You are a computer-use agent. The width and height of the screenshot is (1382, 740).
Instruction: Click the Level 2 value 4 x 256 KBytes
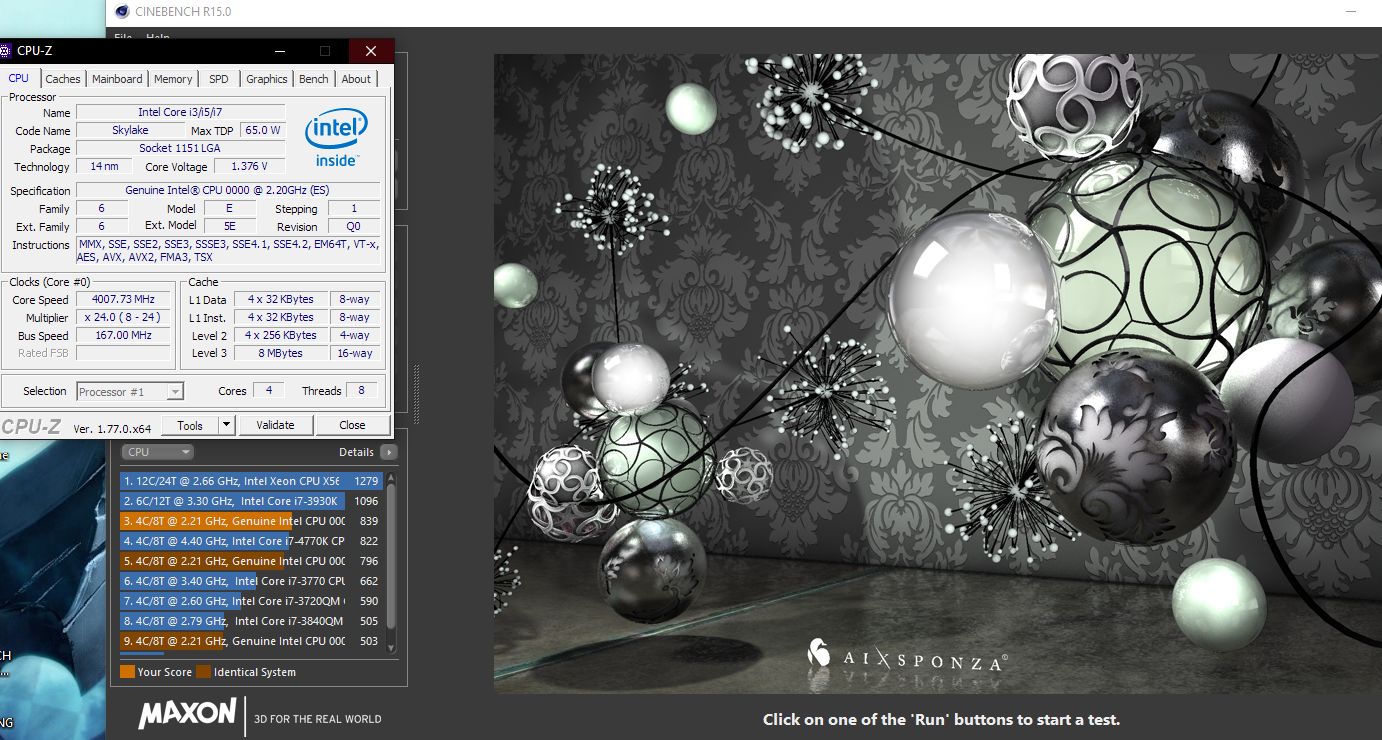[x=281, y=336]
